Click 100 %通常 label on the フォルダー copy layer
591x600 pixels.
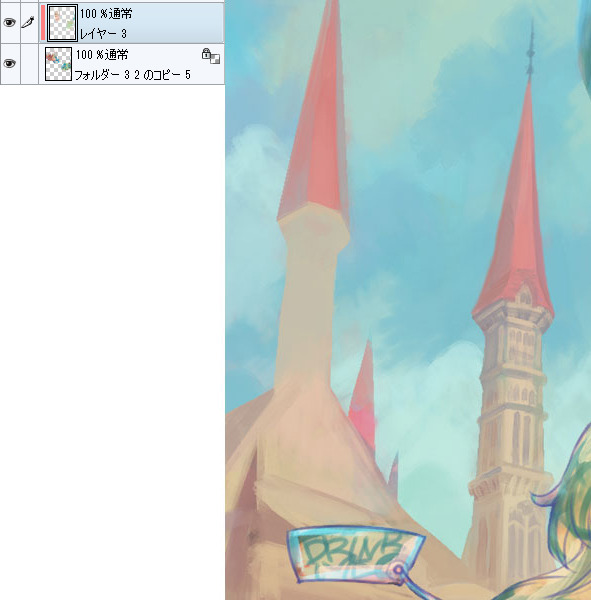(102, 55)
